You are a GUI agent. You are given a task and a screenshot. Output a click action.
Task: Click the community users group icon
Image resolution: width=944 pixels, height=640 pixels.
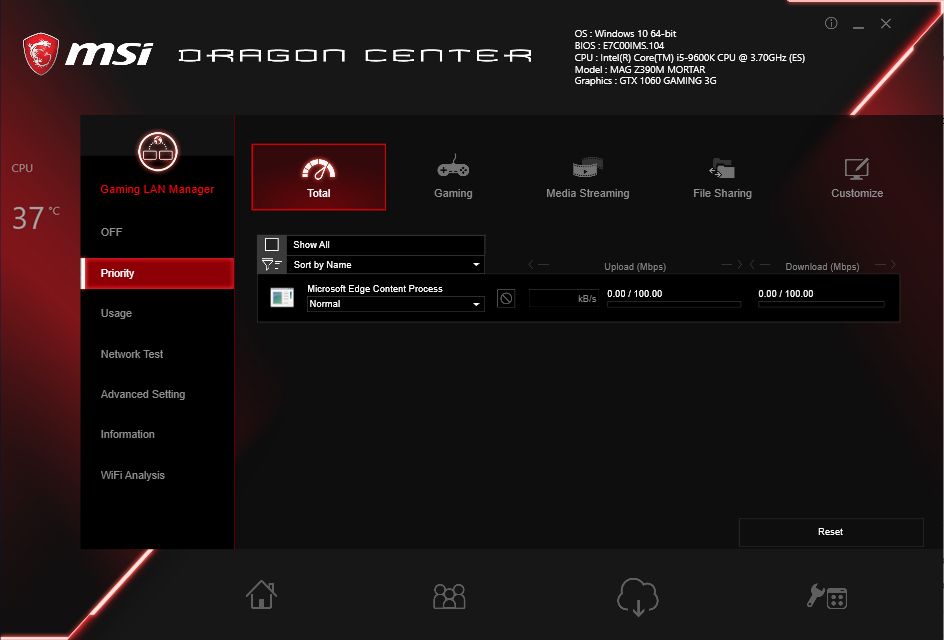[449, 596]
